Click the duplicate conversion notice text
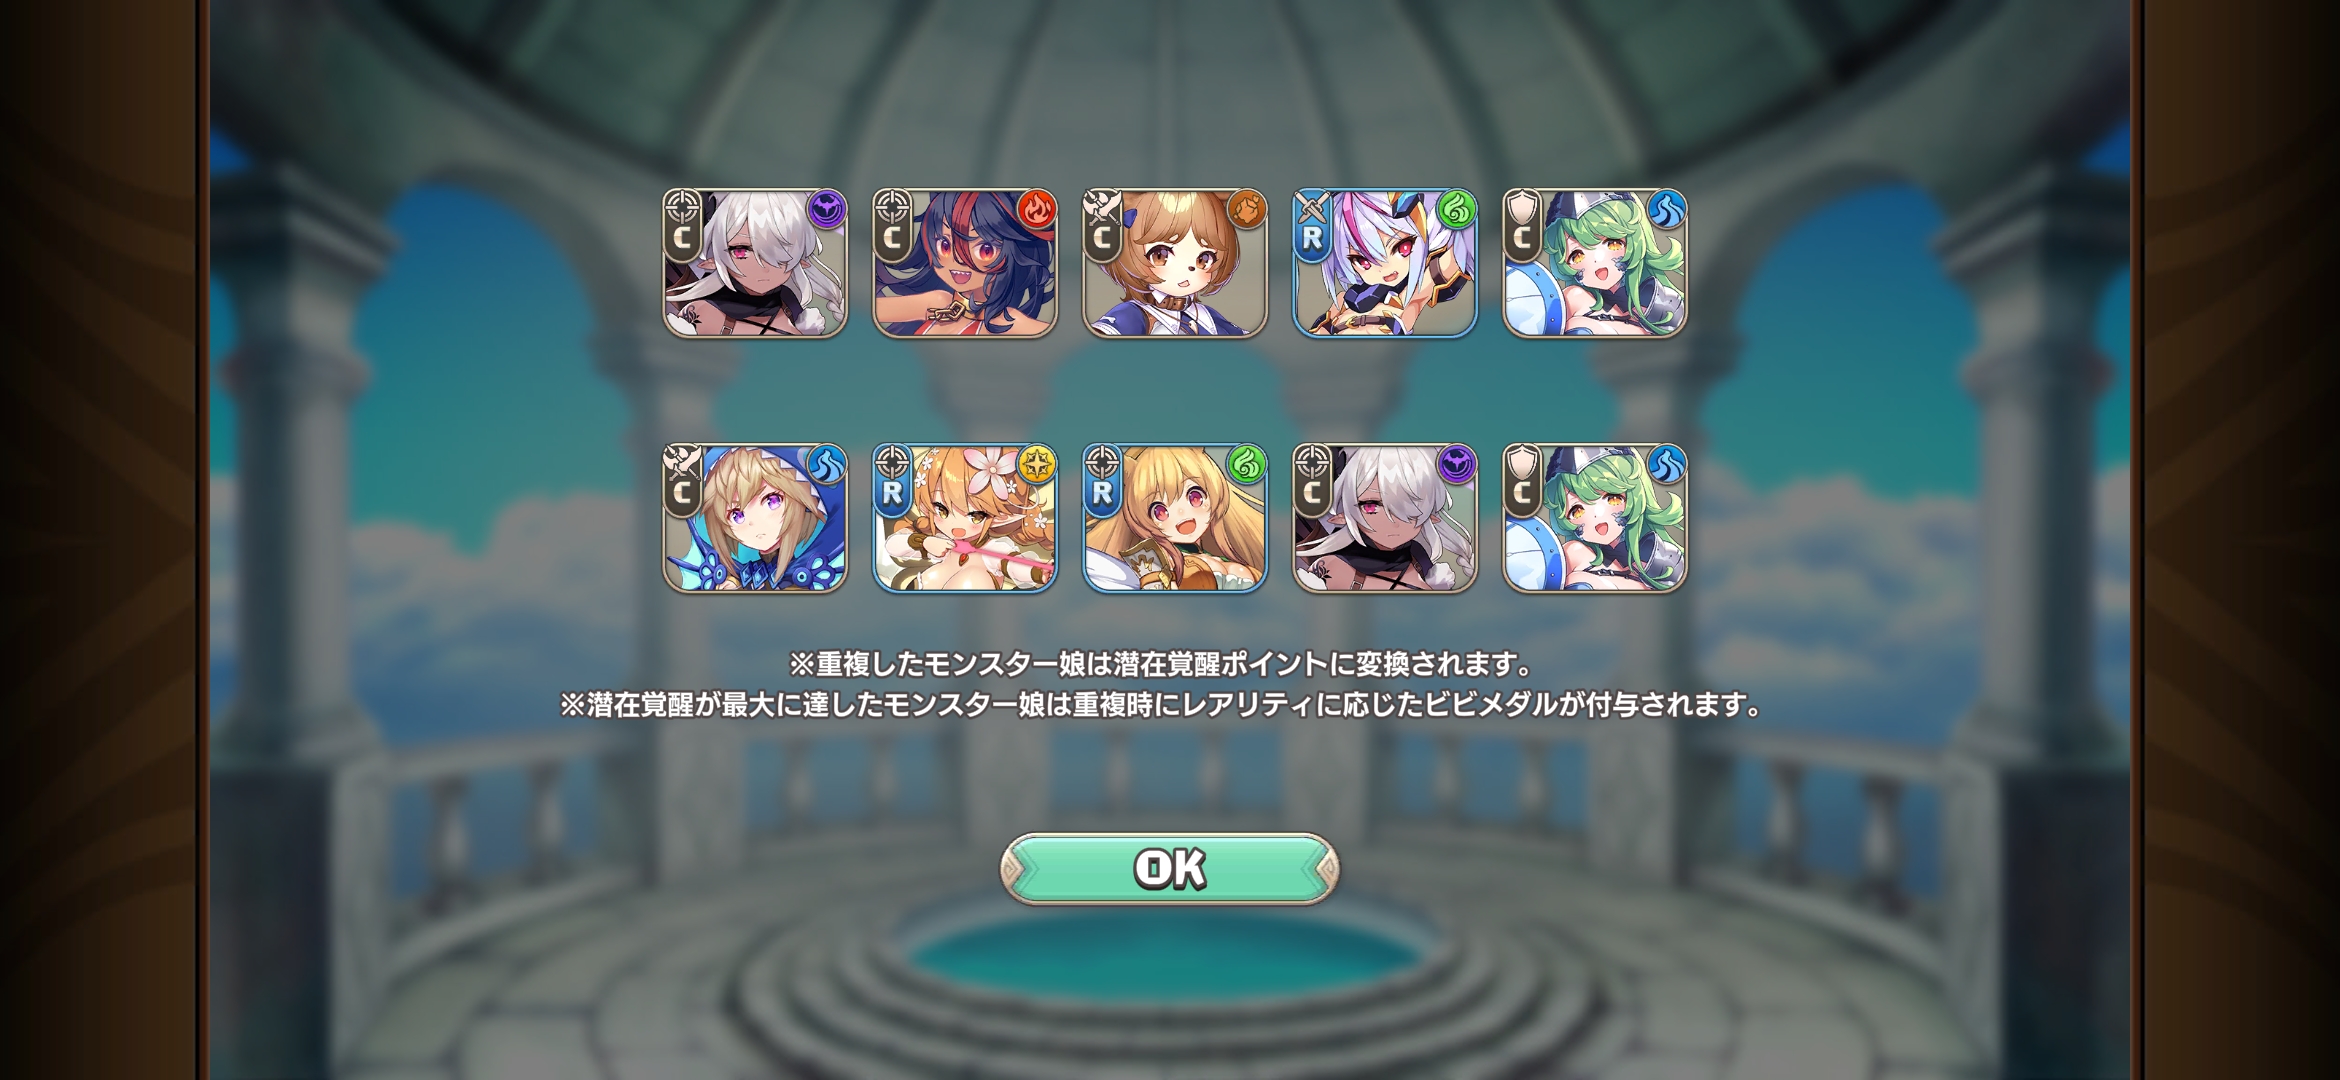The image size is (2340, 1080). 1161,664
